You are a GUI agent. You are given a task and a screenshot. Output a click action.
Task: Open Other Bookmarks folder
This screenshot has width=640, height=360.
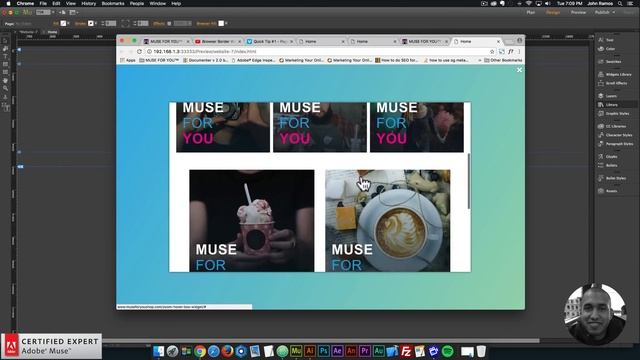pos(503,60)
